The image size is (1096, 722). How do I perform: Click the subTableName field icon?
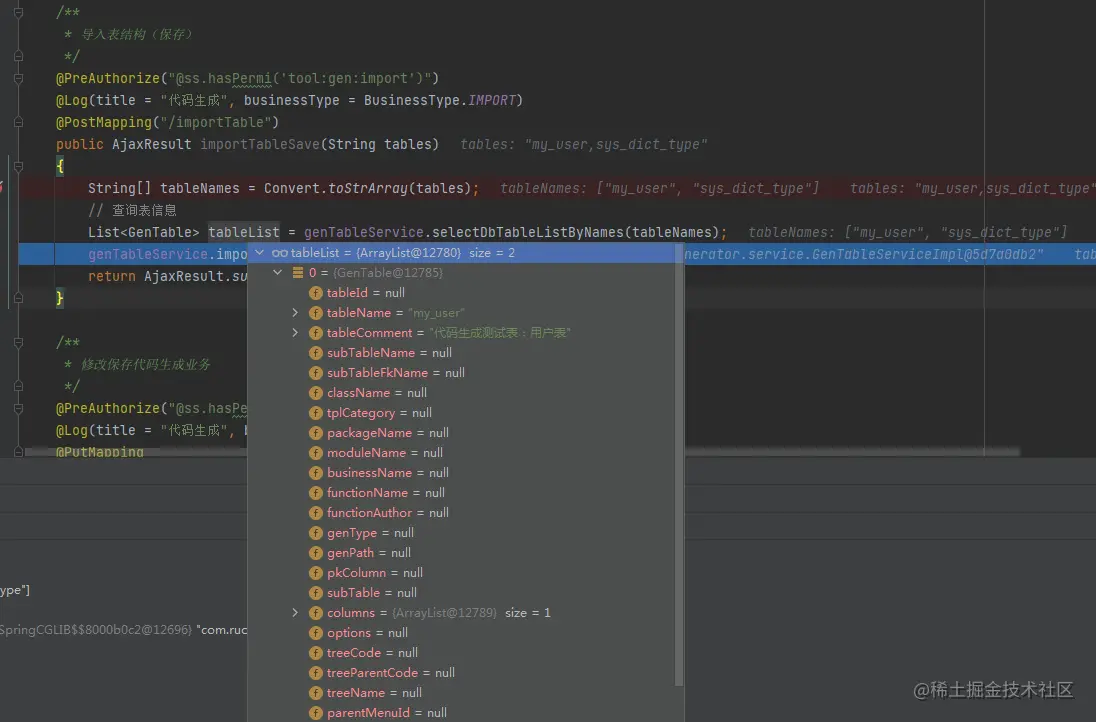pos(316,353)
